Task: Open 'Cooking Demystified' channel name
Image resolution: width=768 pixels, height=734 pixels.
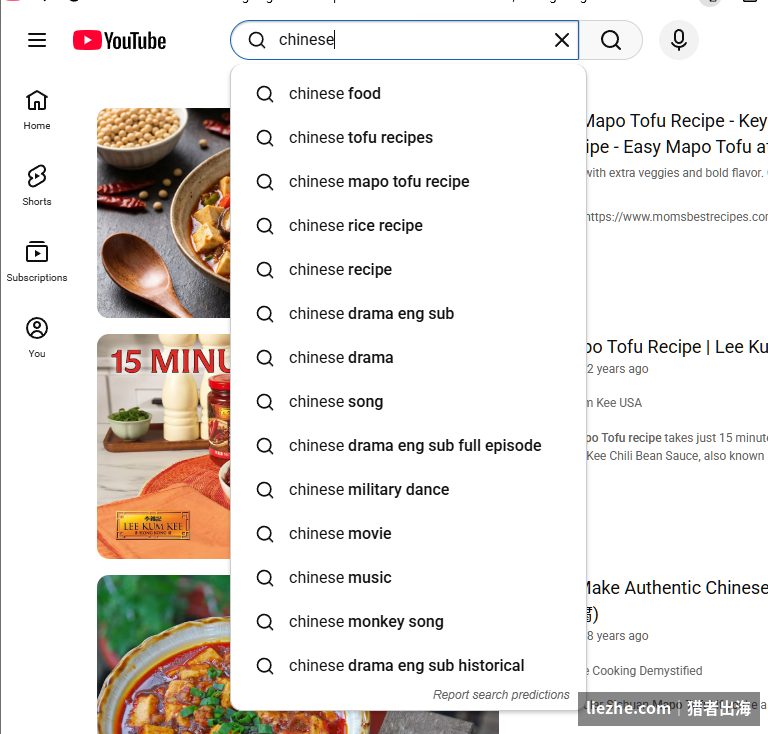Action: 645,671
